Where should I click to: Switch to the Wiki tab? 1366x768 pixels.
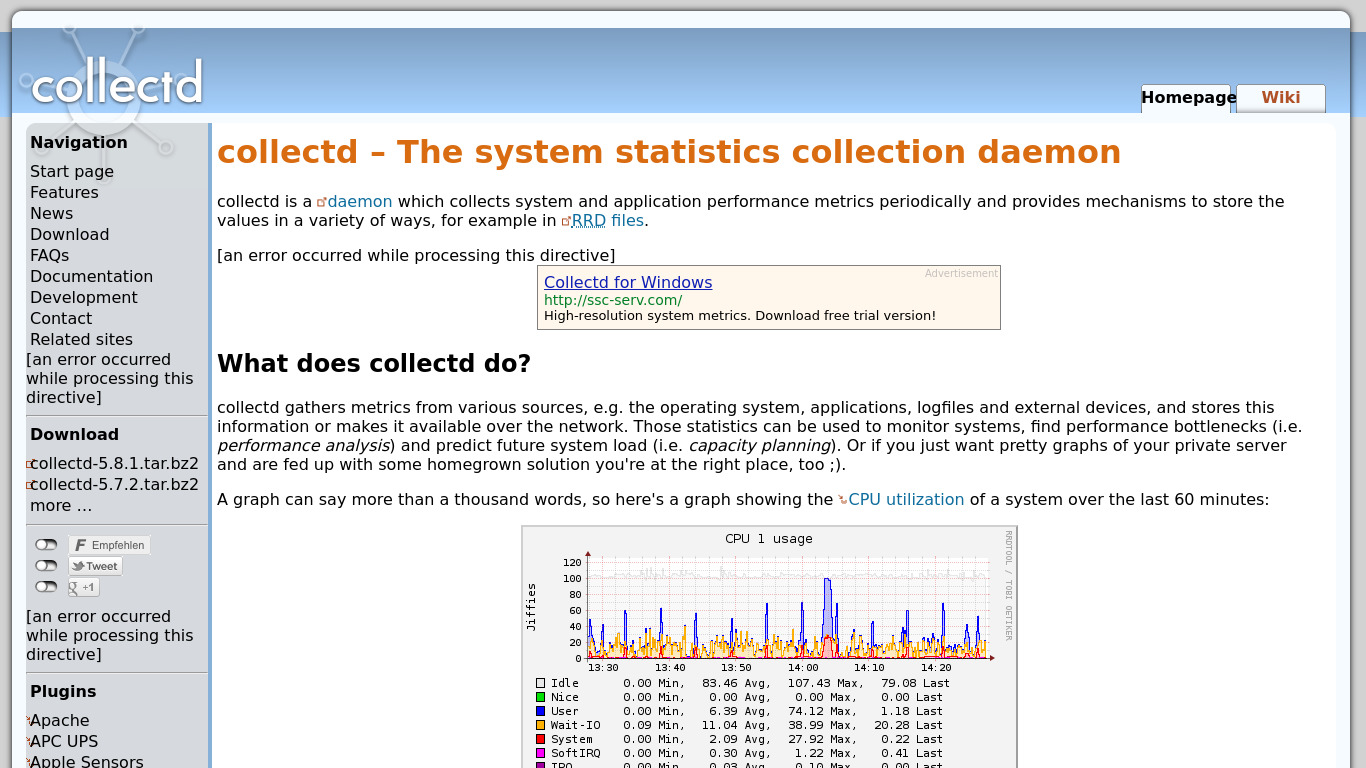(1281, 98)
